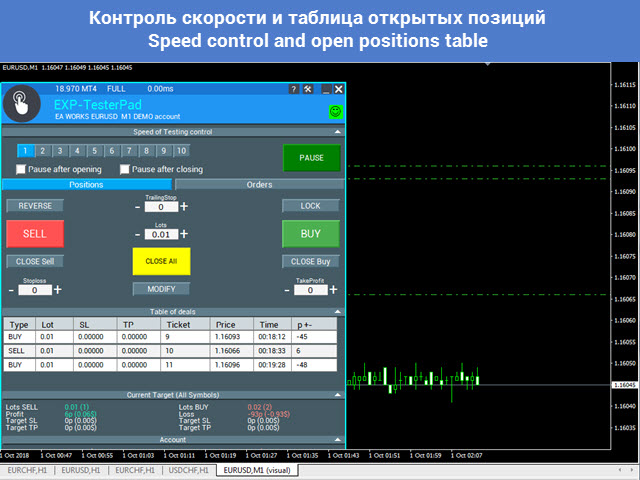Collapse the Account section
640x480 pixels.
pyautogui.click(x=338, y=440)
